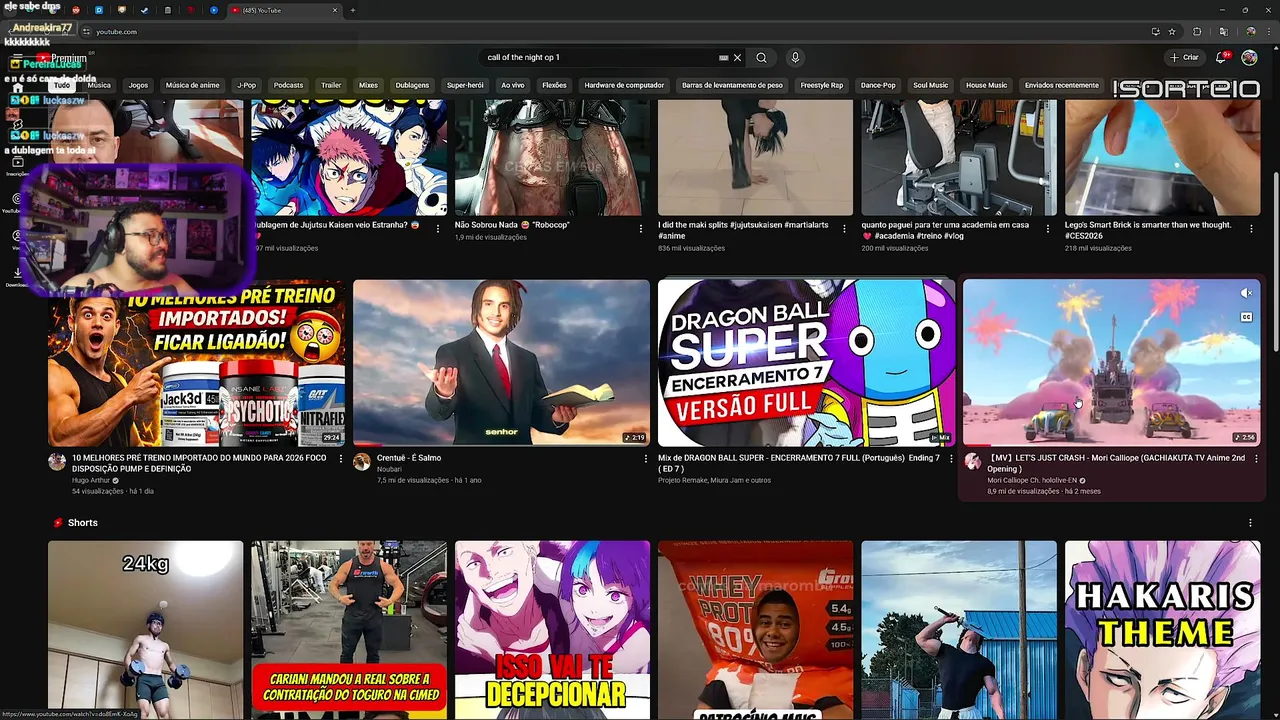Viewport: 1280px width, 720px height.
Task: Open a new browser tab
Action: pyautogui.click(x=352, y=10)
